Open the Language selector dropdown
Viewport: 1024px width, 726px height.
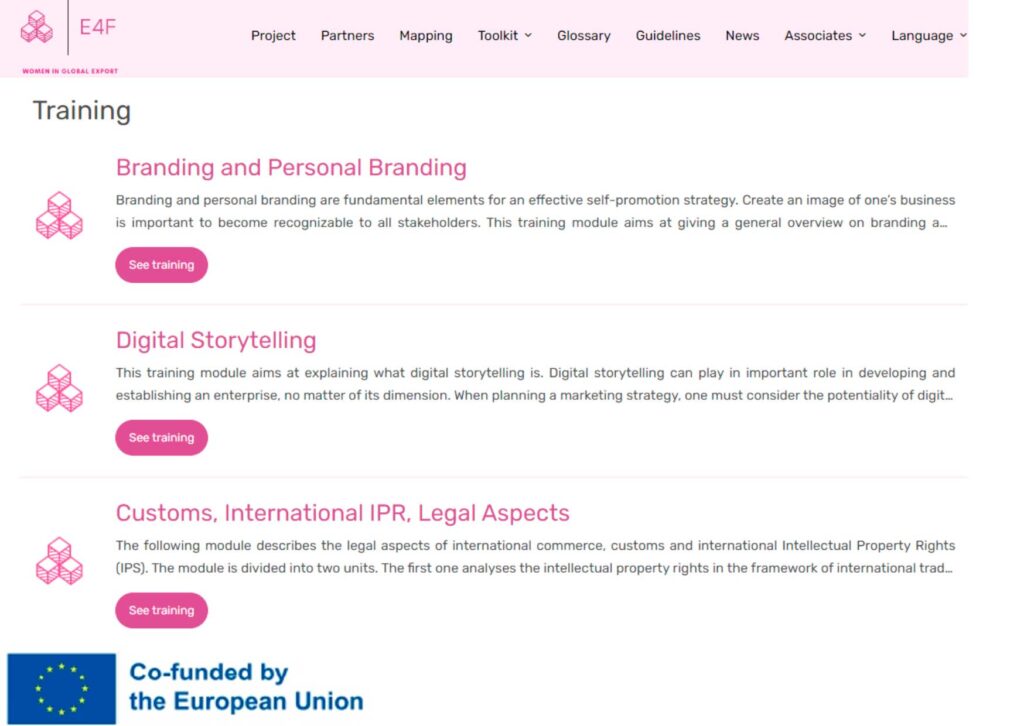(929, 35)
